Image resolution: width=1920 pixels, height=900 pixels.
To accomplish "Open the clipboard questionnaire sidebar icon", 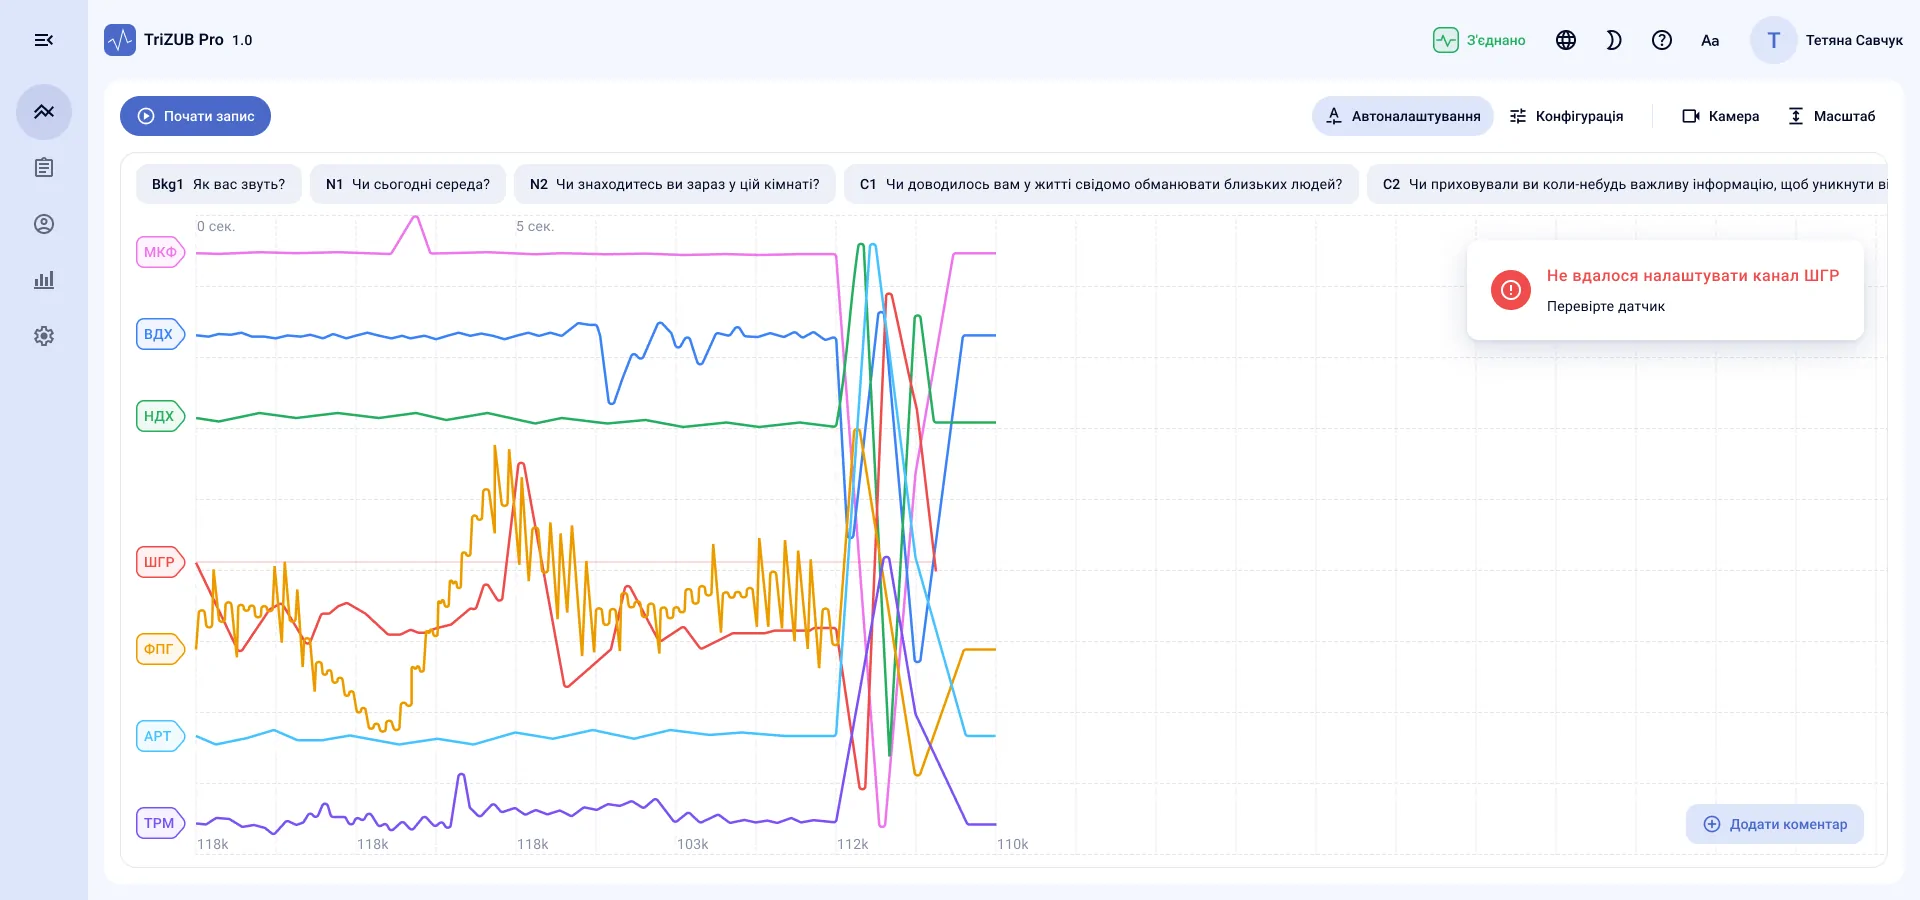I will click(44, 168).
